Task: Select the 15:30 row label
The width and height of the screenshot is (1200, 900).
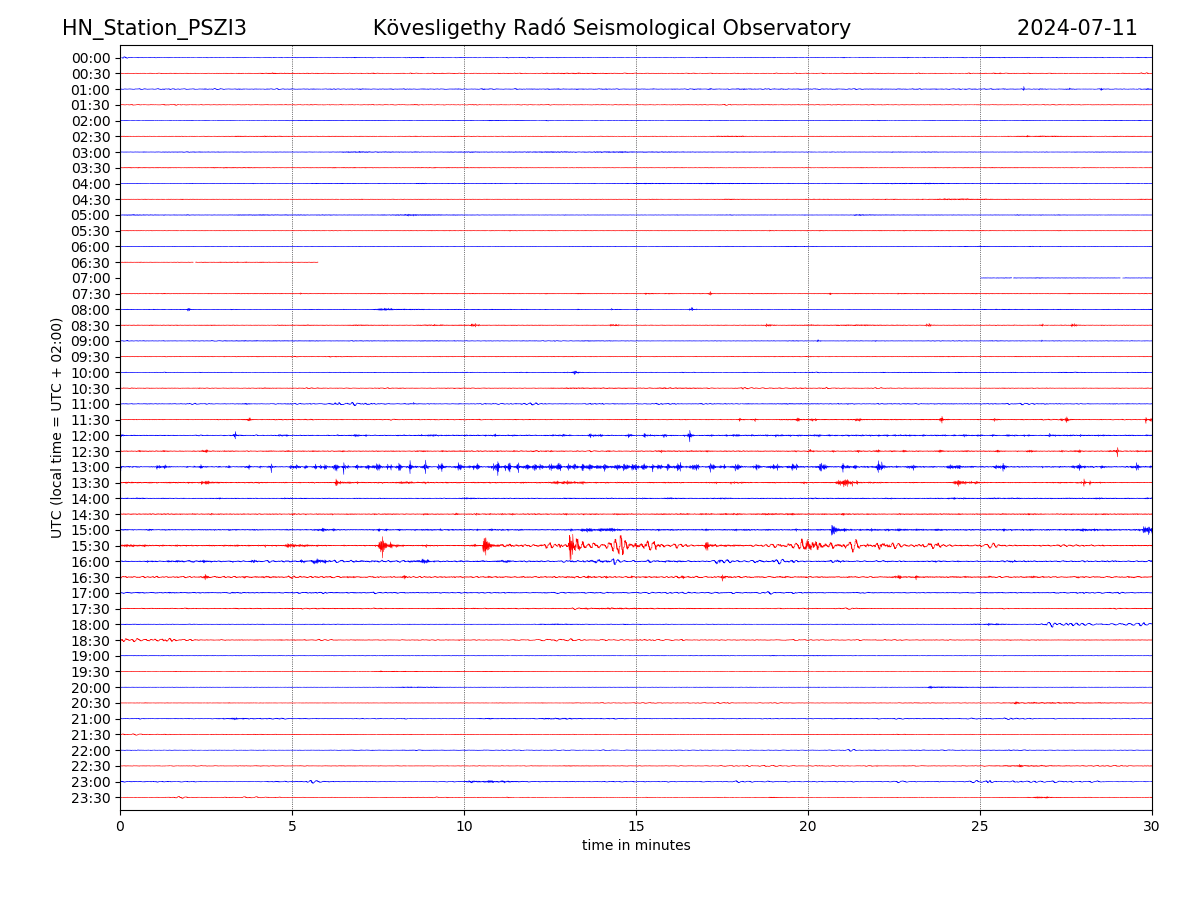Action: tap(90, 546)
